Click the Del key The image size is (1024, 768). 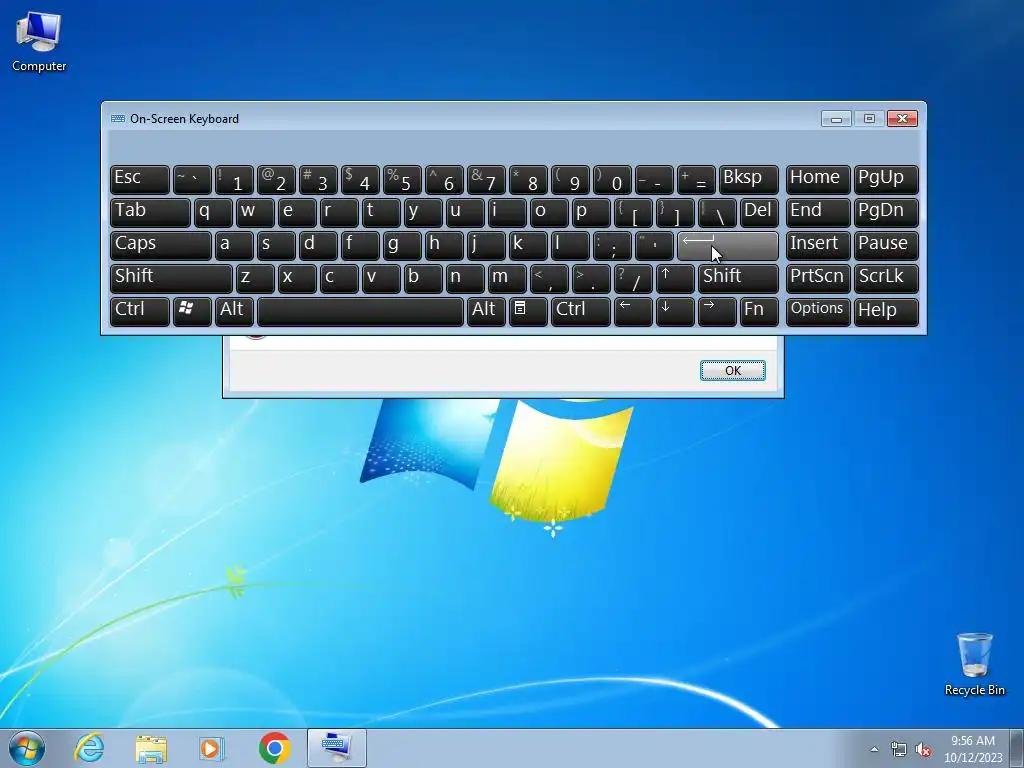point(759,212)
